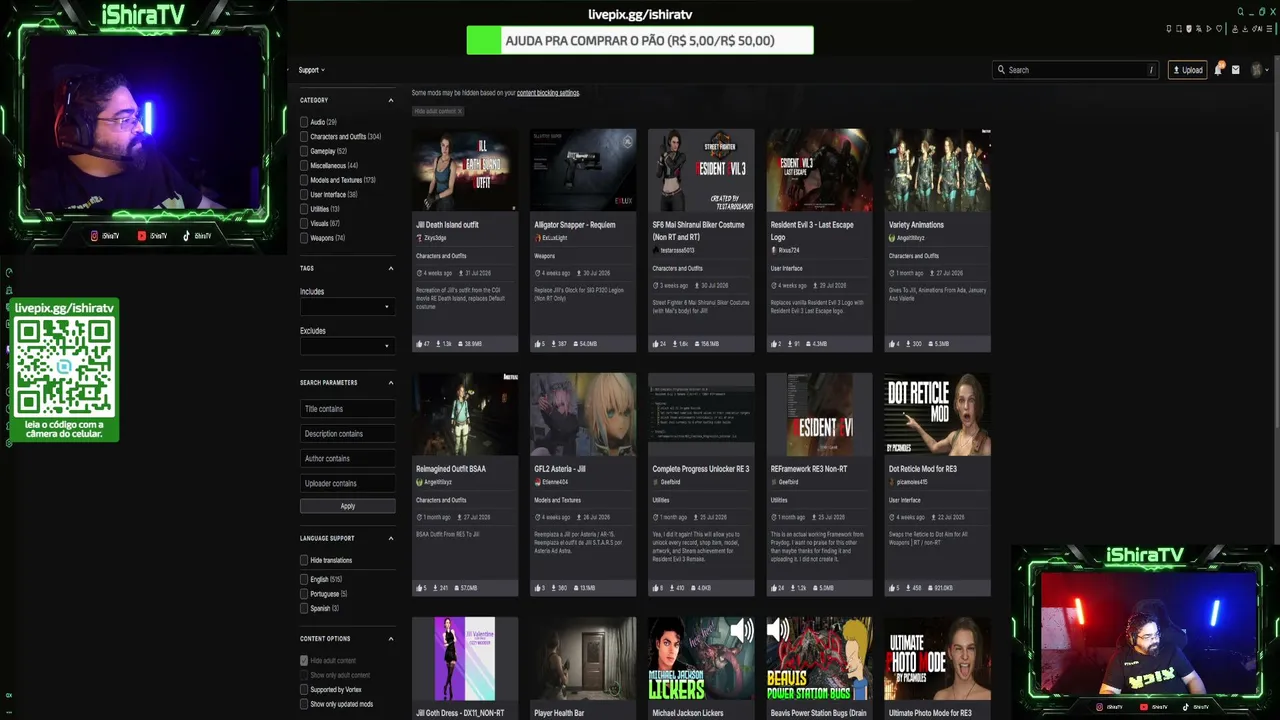Image resolution: width=1280 pixels, height=720 pixels.
Task: Click the file size icon on GFL2 Asteria card
Action: click(x=574, y=588)
